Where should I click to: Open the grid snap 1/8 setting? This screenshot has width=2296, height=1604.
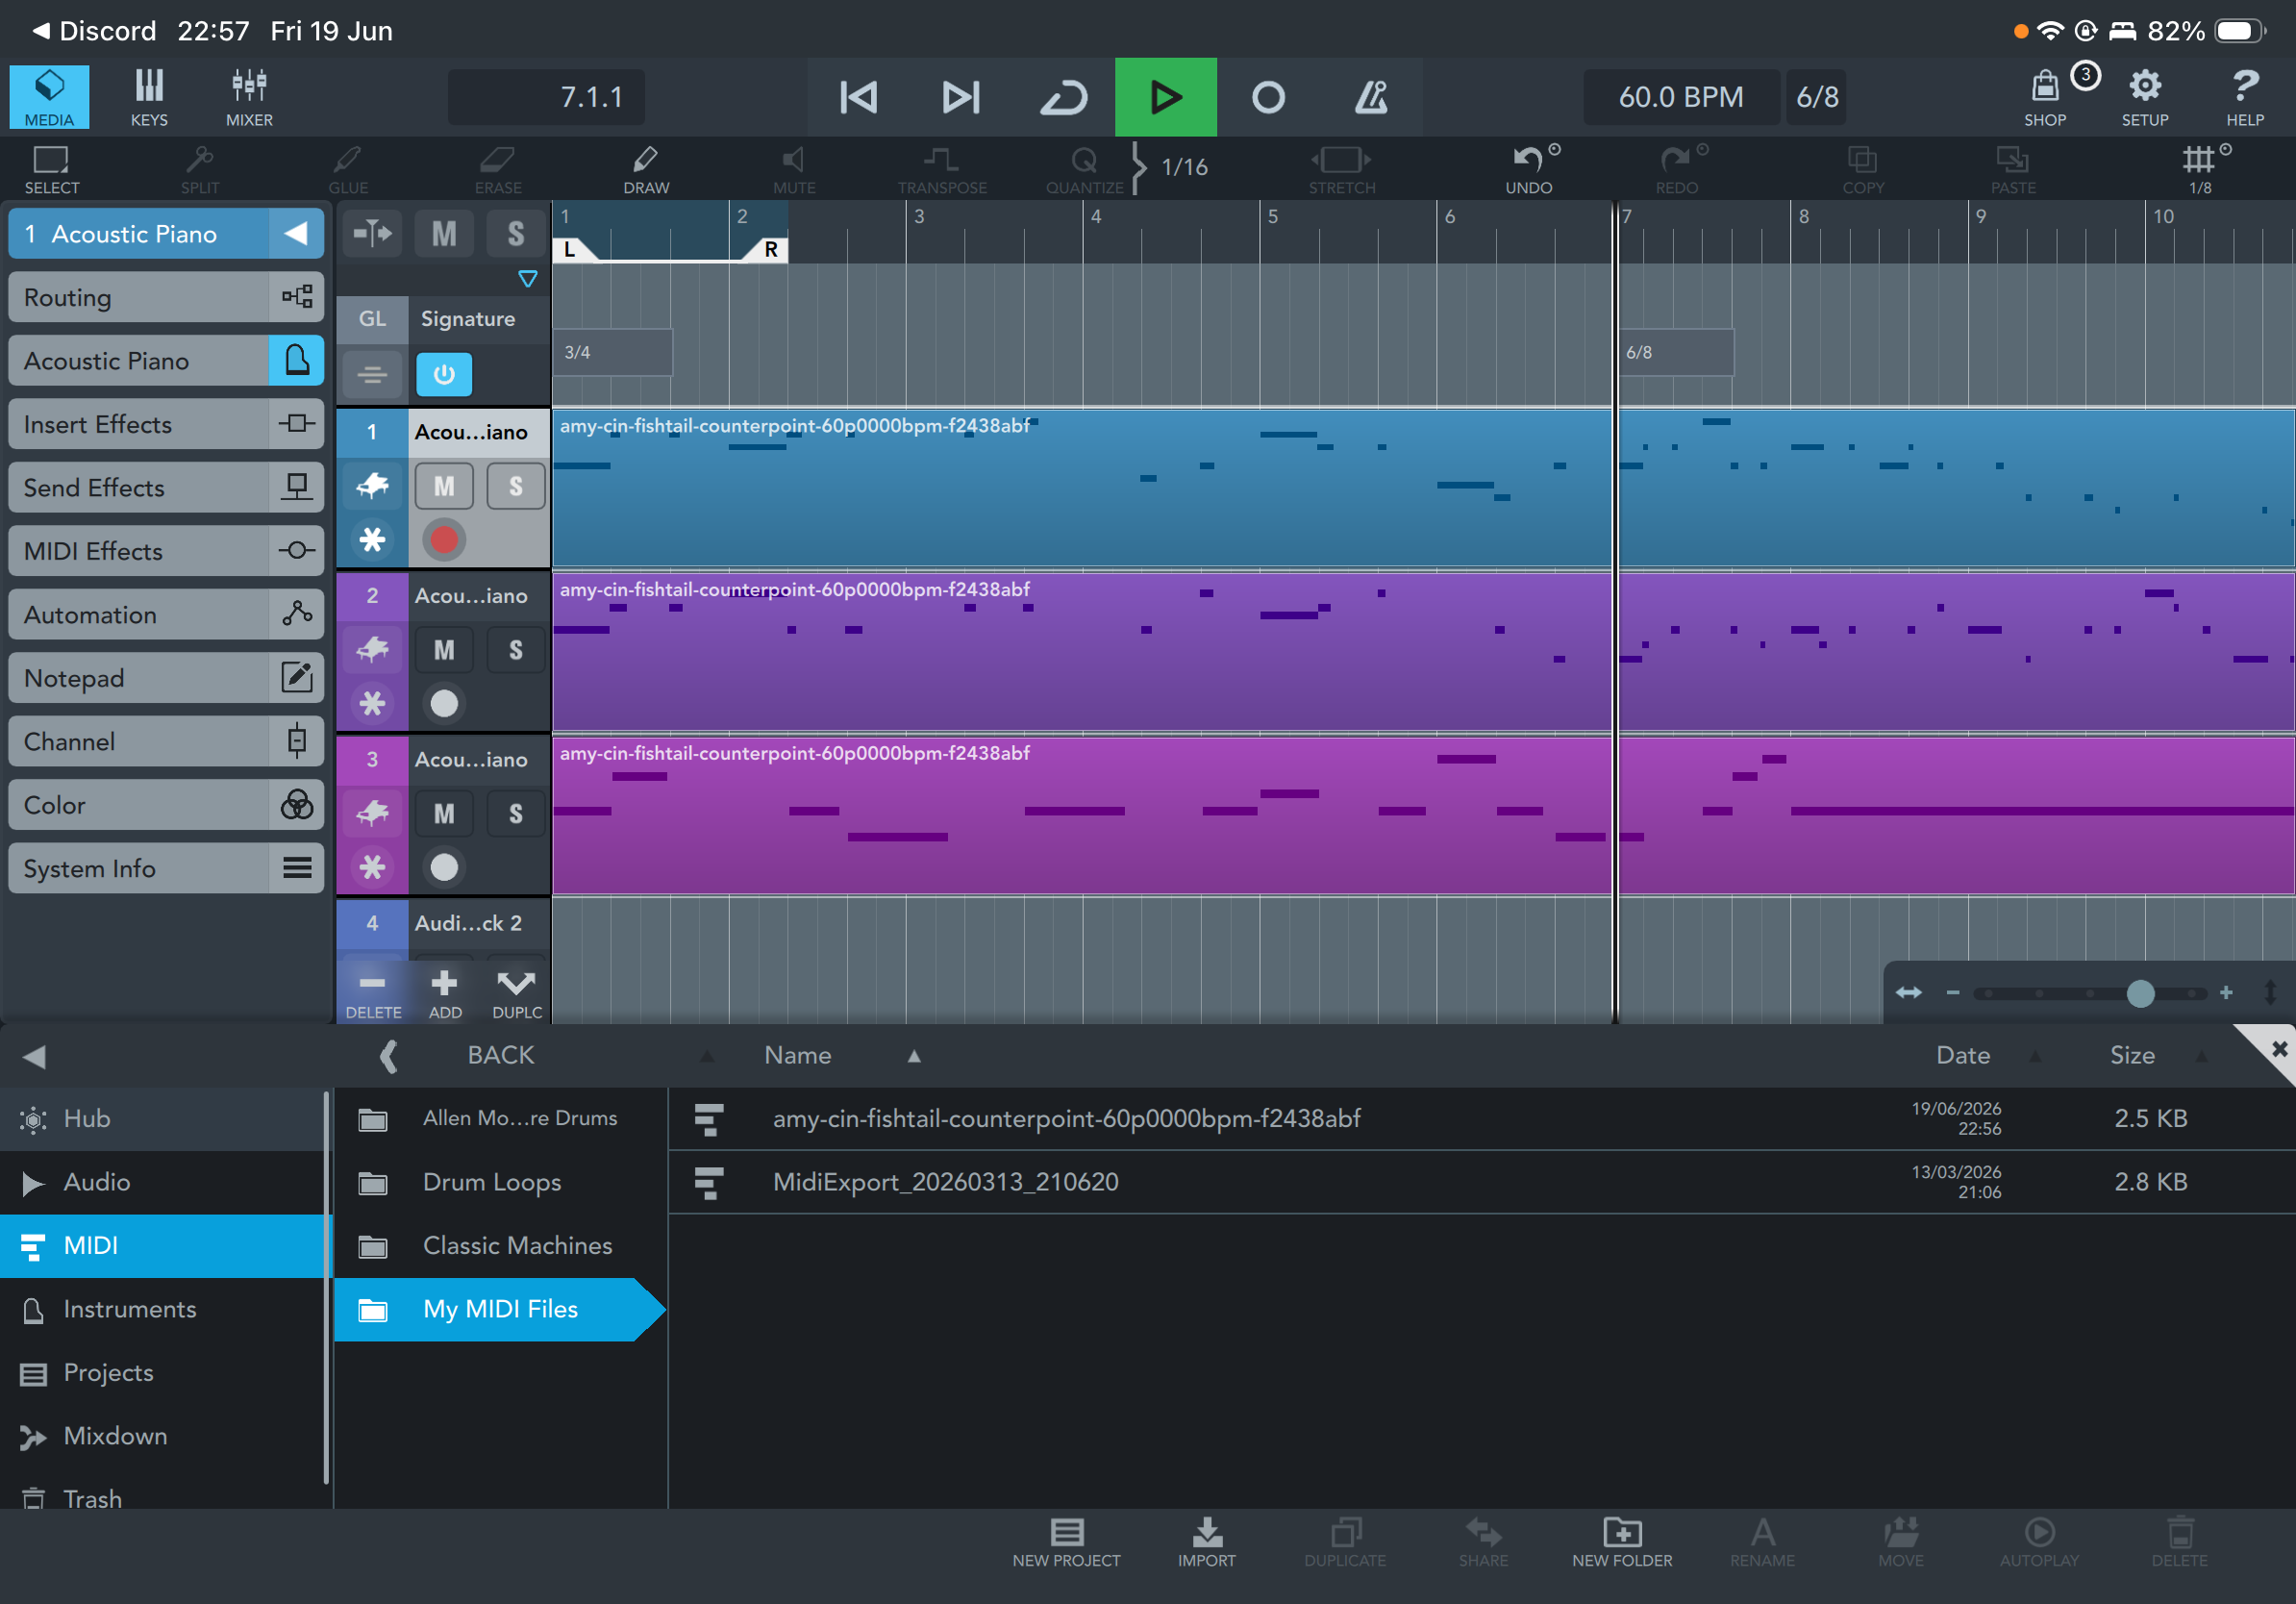point(2200,169)
